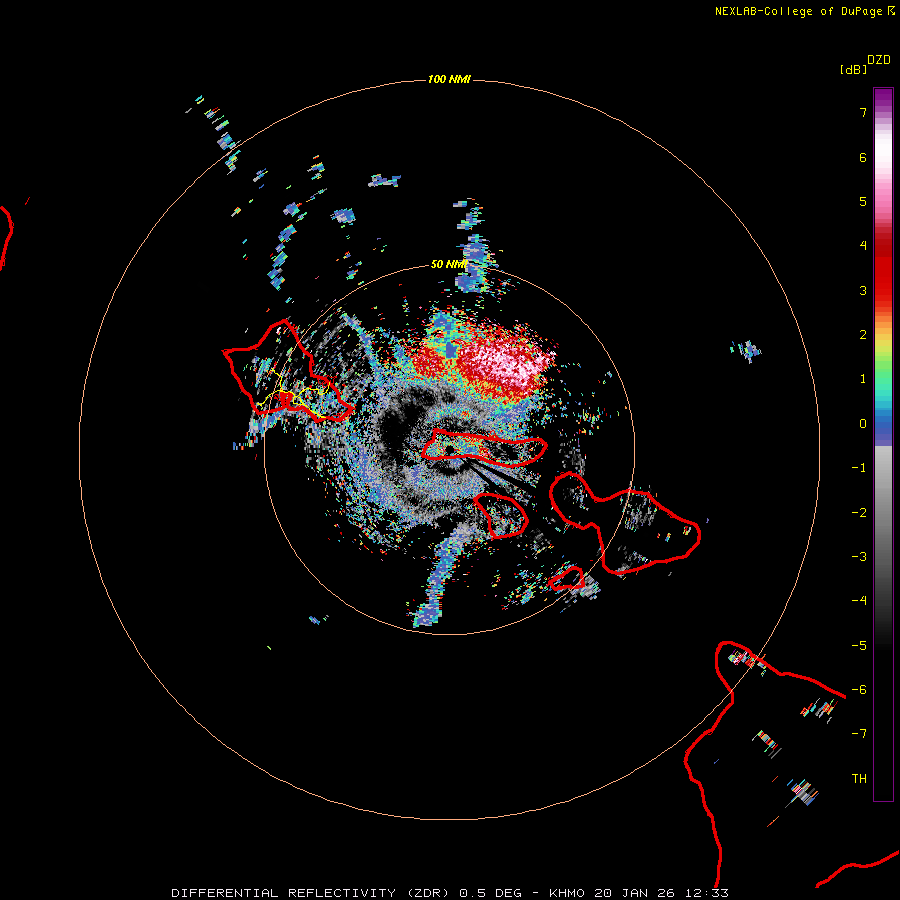Click the -2 value on color scale

pos(859,513)
